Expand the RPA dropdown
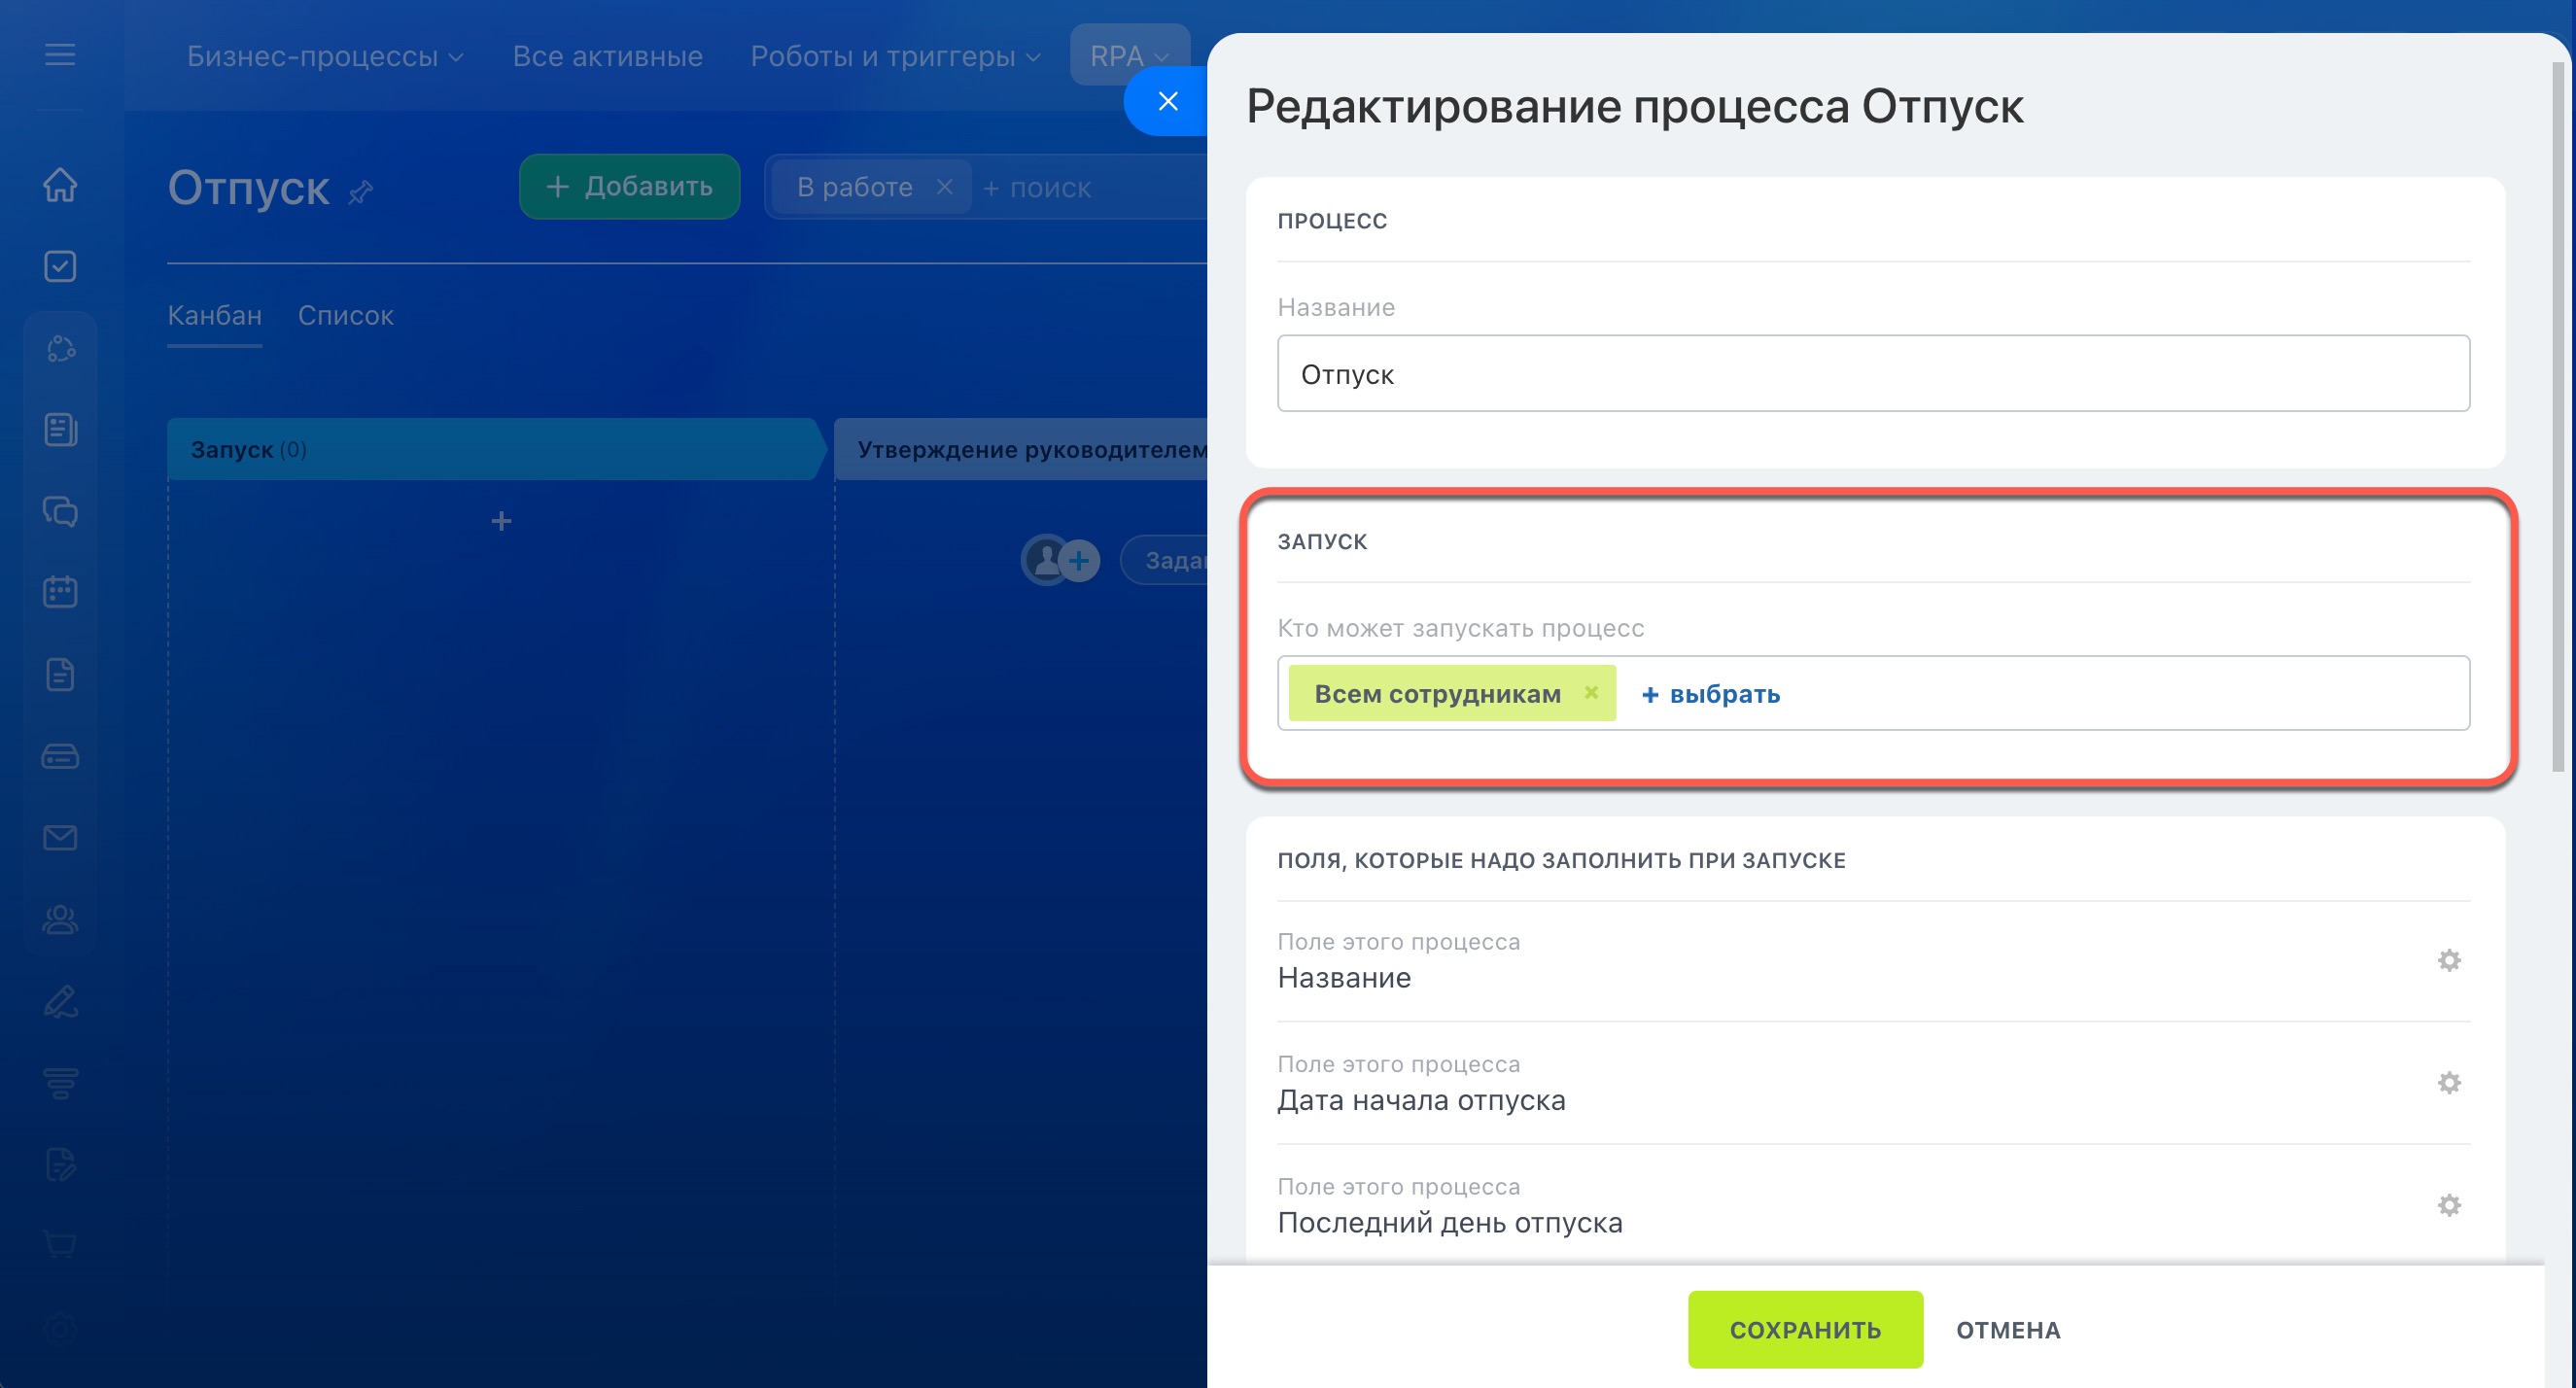This screenshot has width=2576, height=1388. pos(1128,55)
